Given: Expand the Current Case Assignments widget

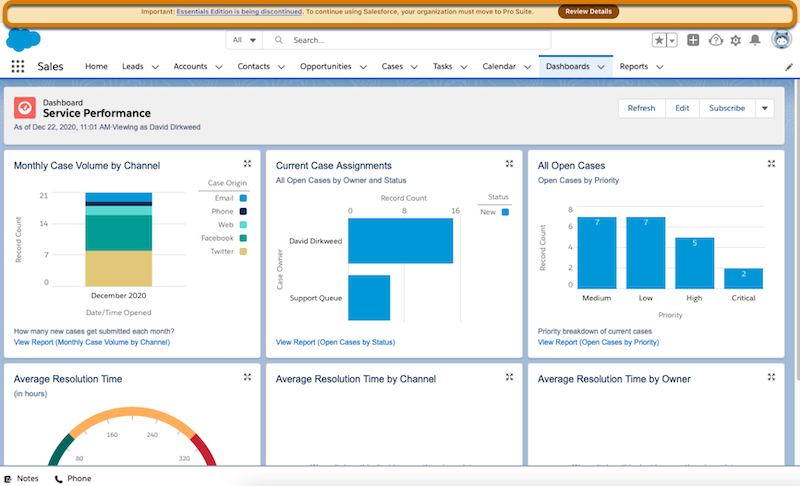Looking at the screenshot, I should point(509,164).
